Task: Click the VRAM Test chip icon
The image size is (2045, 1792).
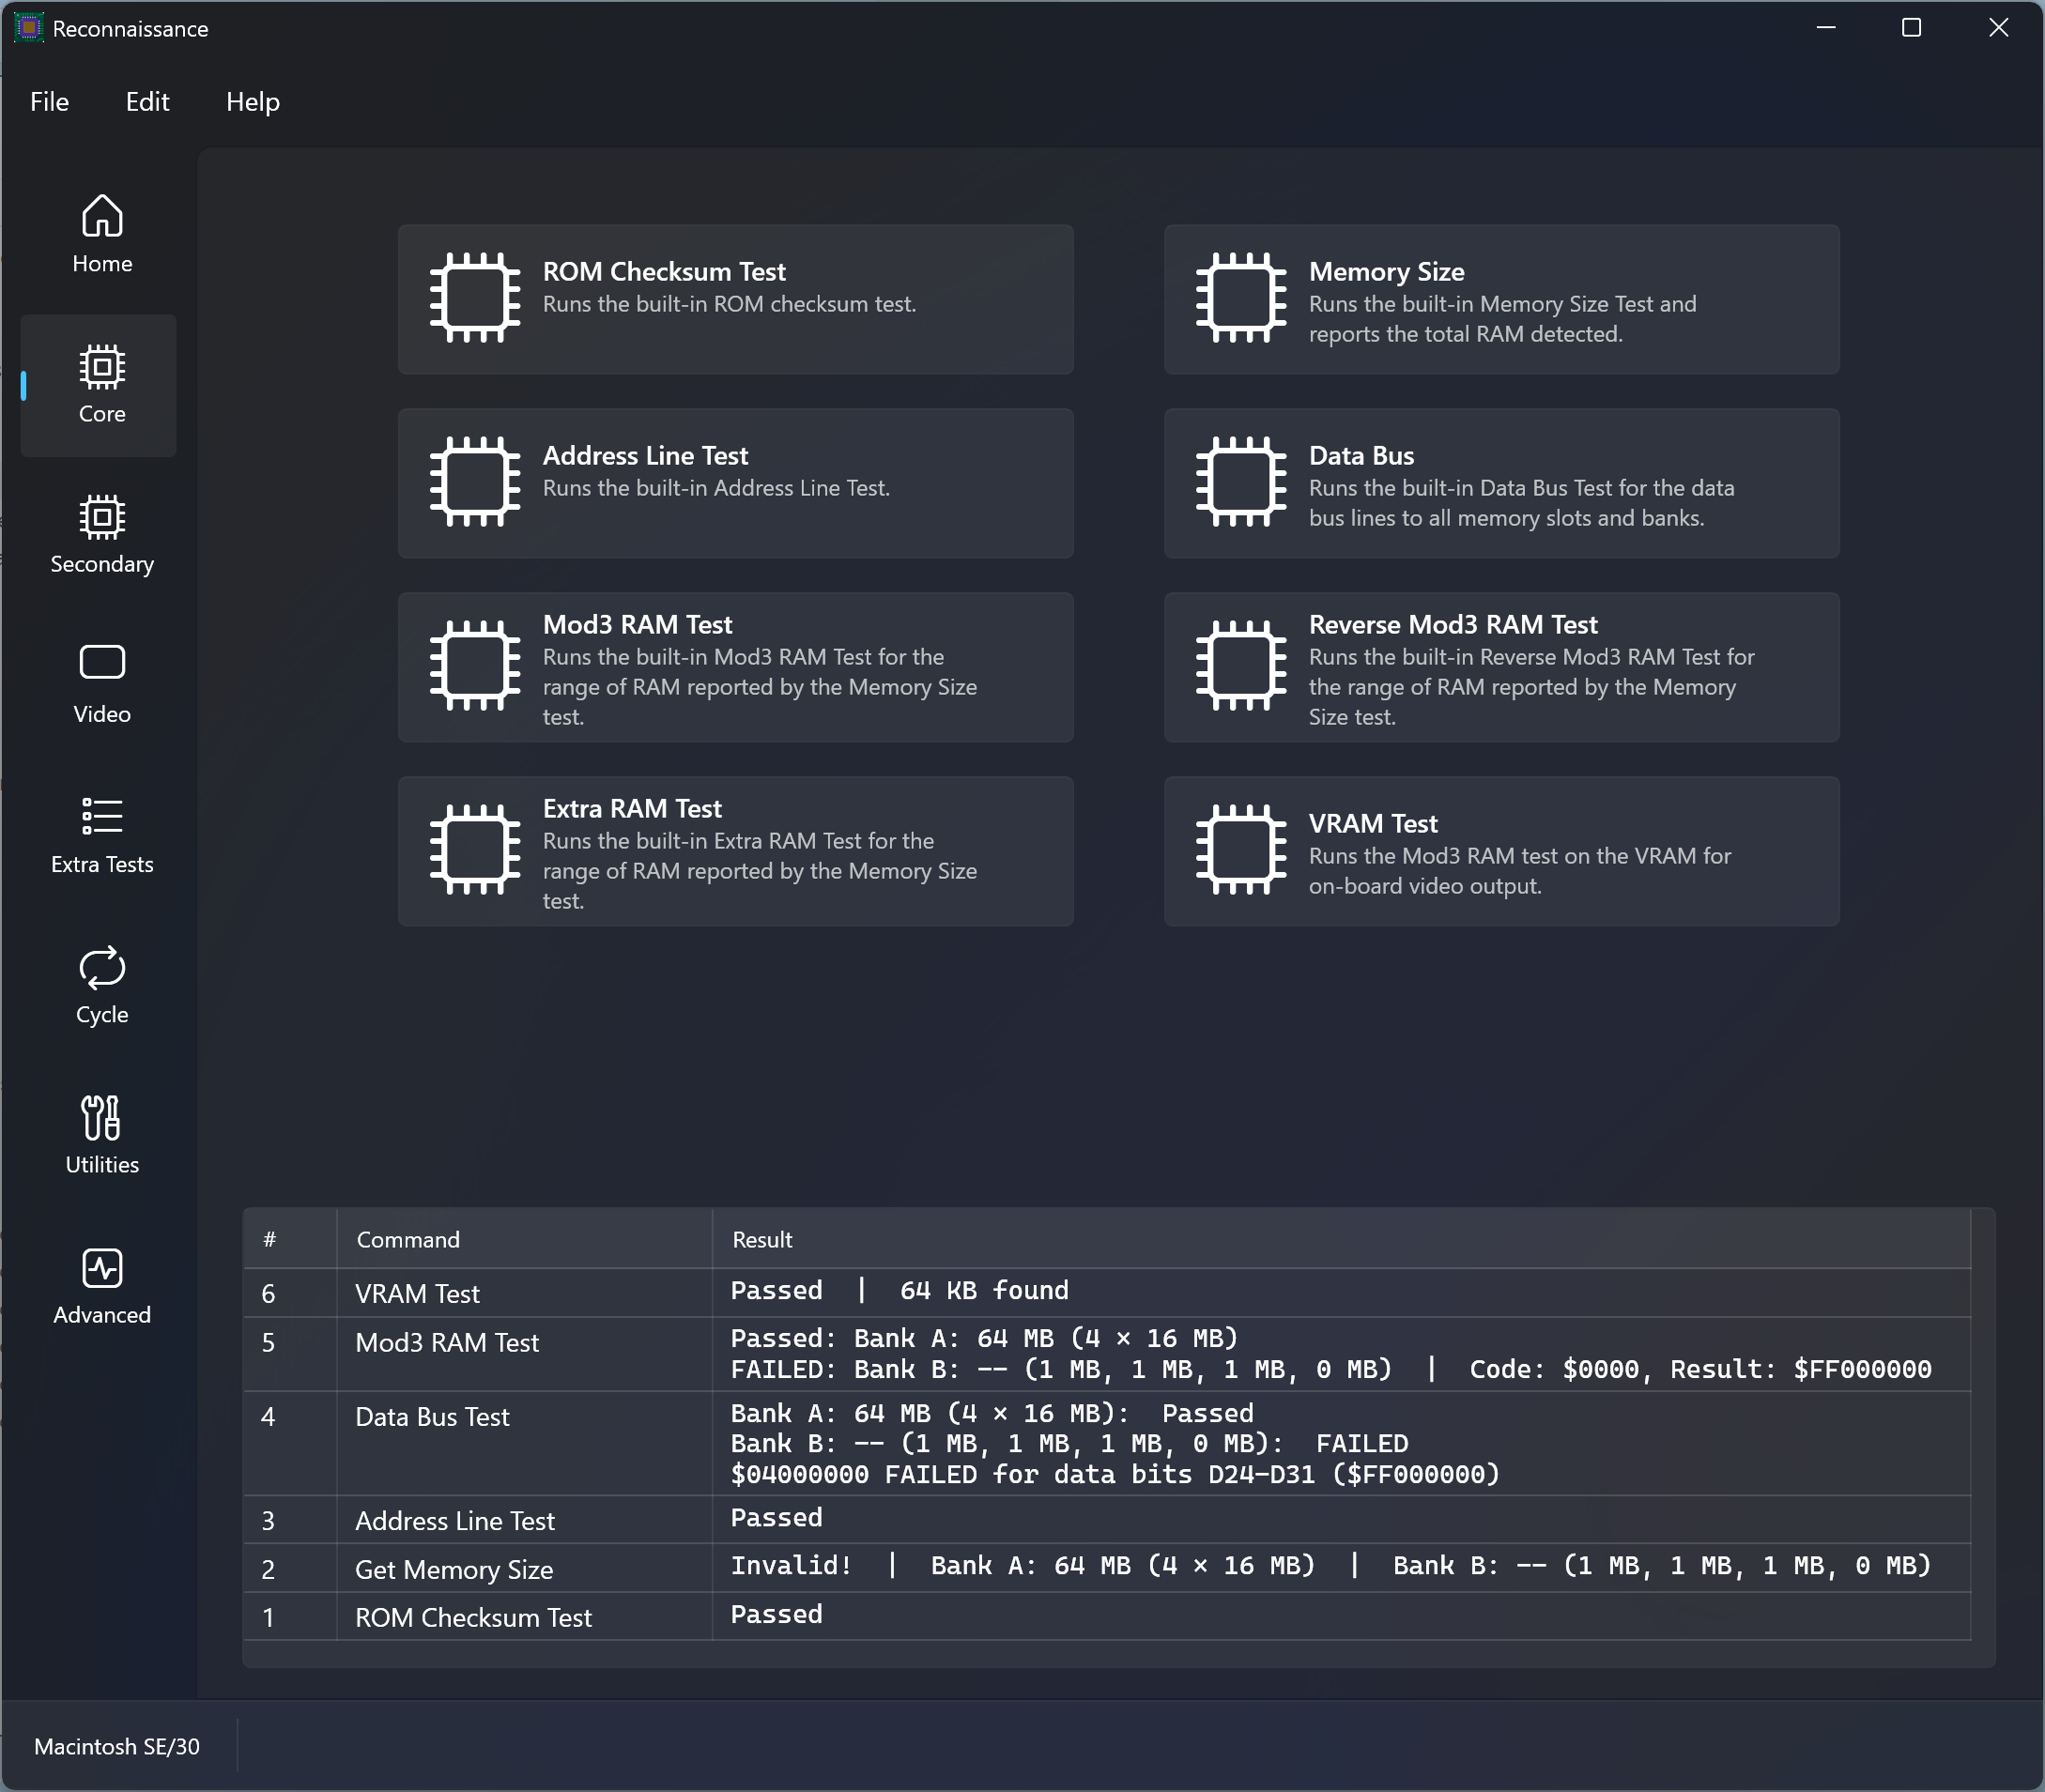Action: pos(1240,850)
